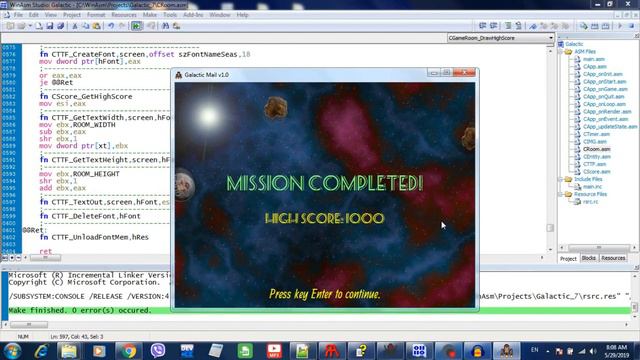
Task: Switch to the Resources tab in explorer panel
Action: [x=613, y=258]
